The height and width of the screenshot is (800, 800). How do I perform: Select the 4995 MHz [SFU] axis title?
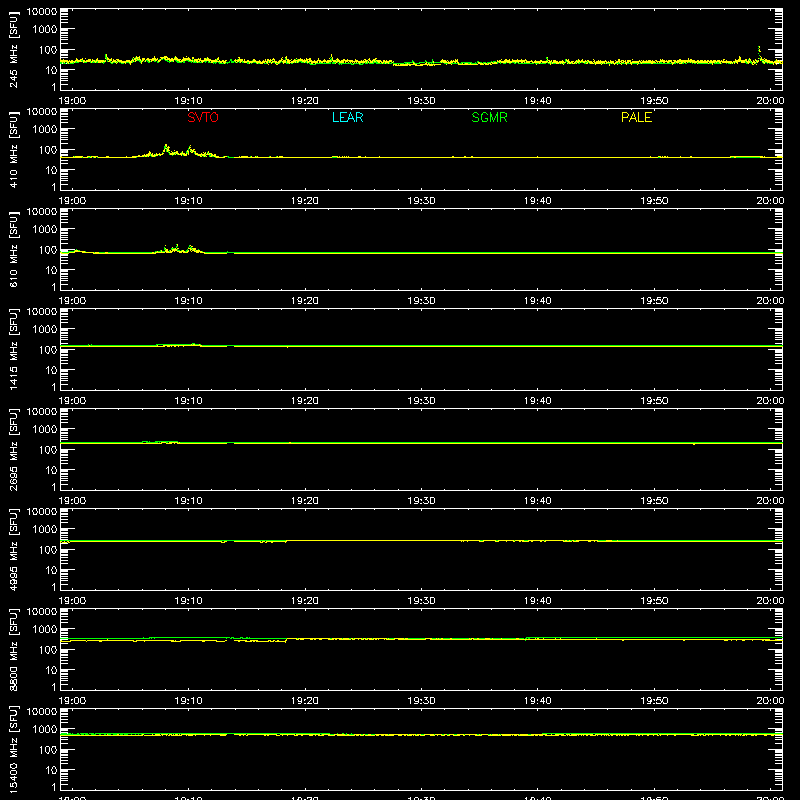(13, 549)
